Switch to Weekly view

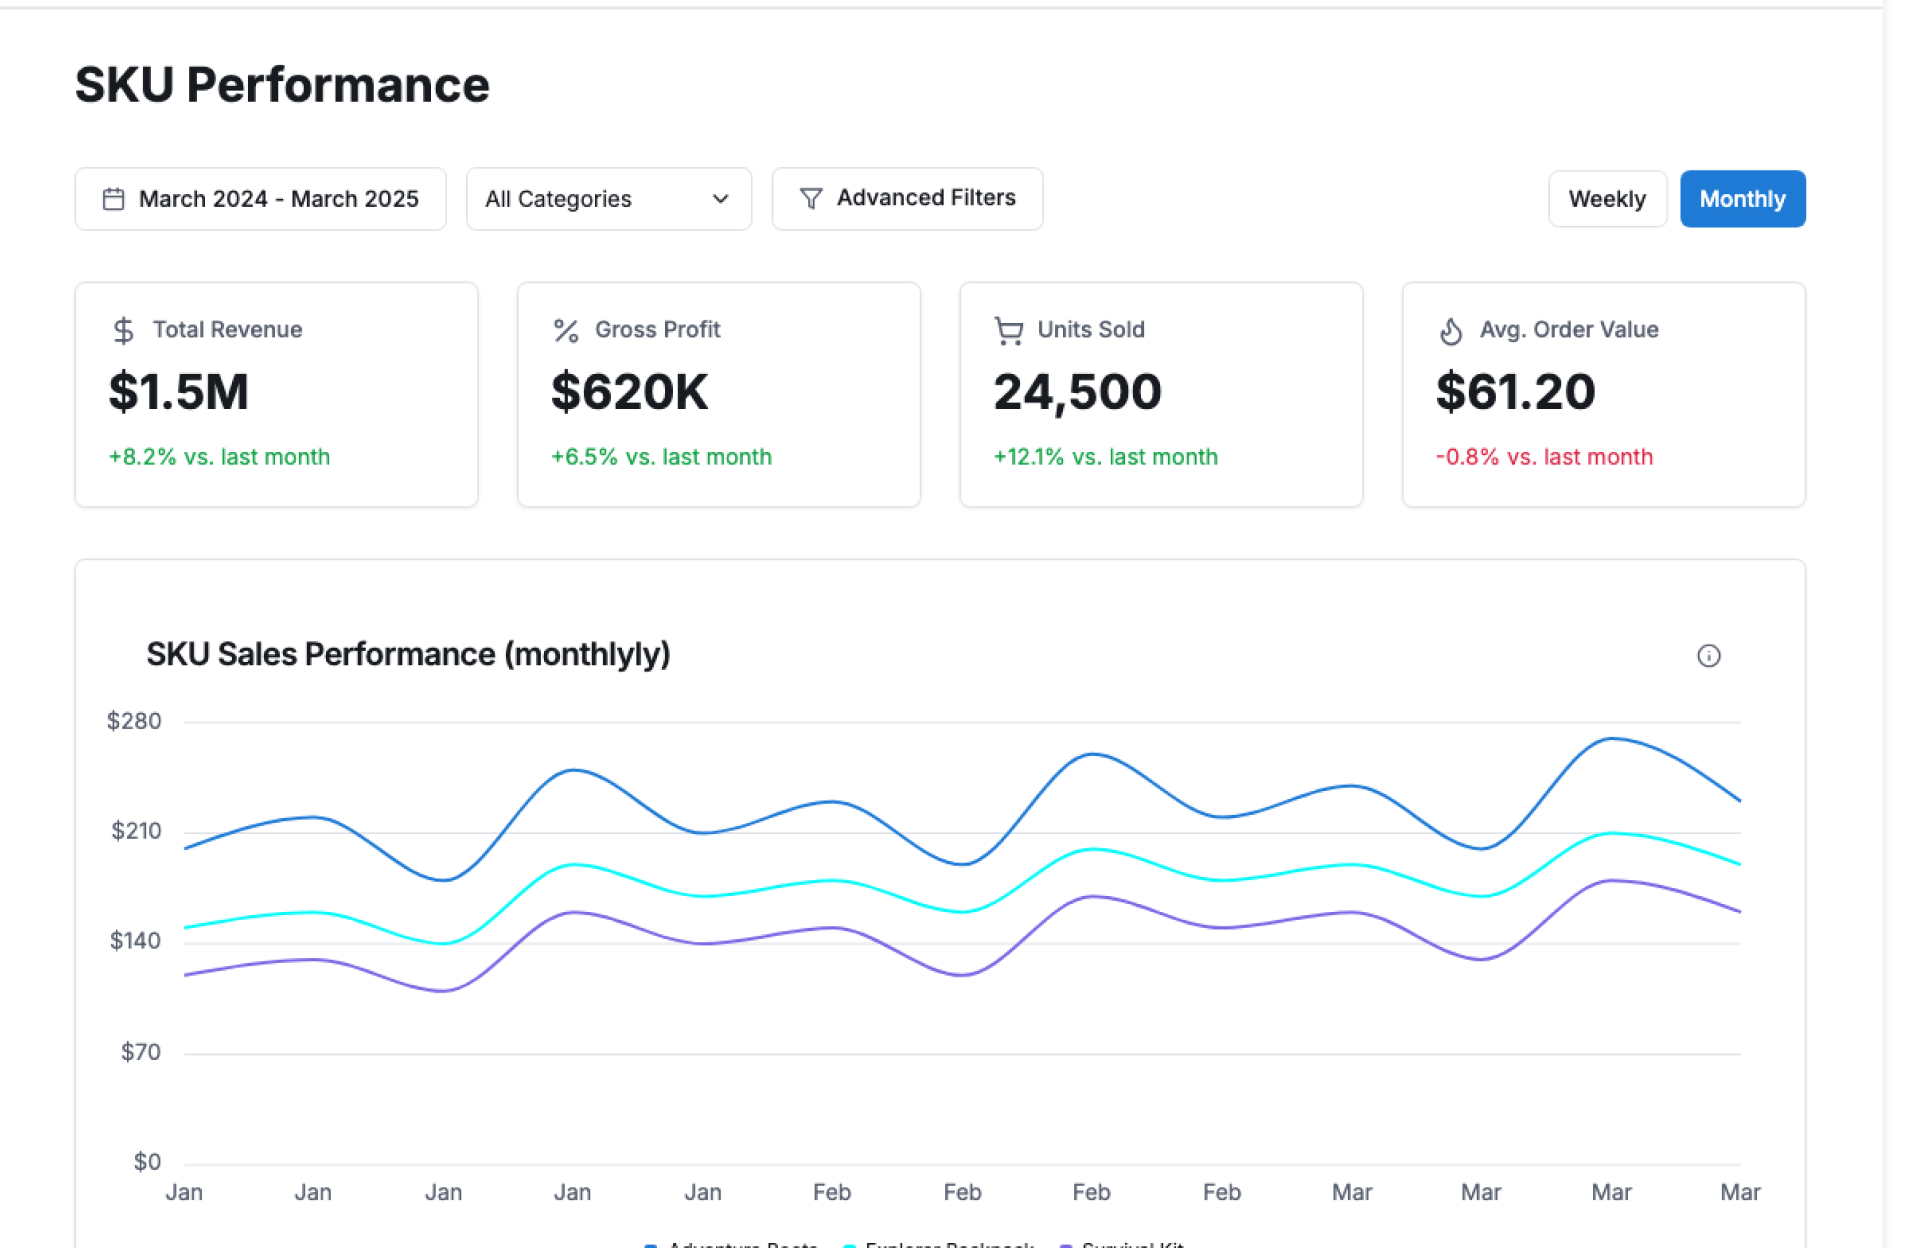coord(1606,199)
